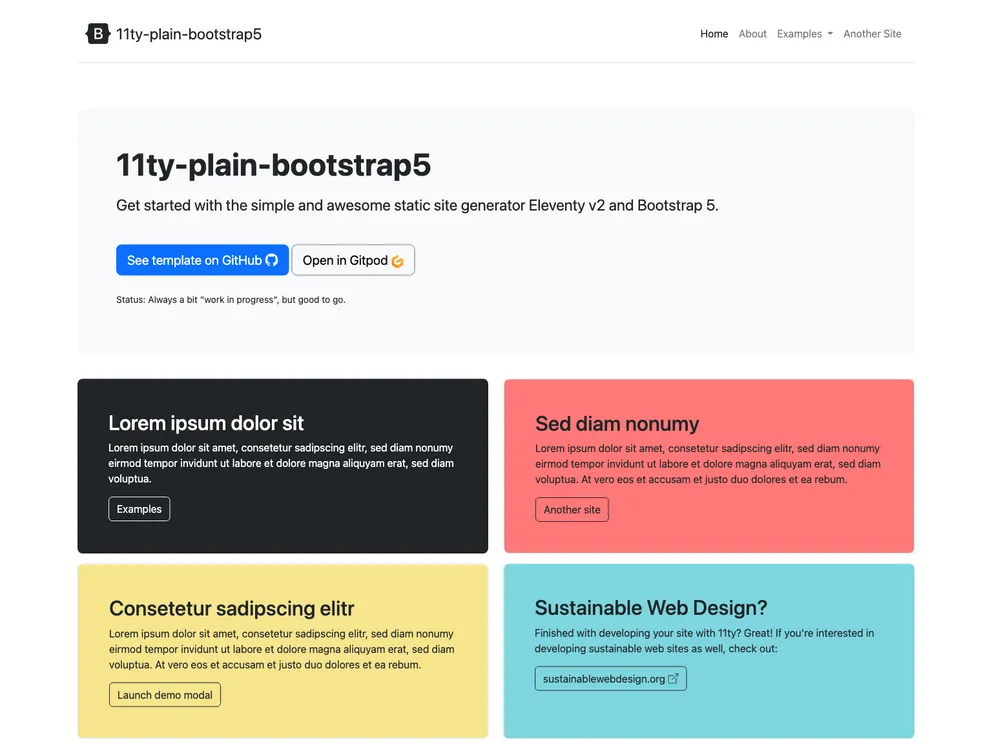Viewport: 992px width, 744px height.
Task: Click the Sed diam nonumy card heading
Action: [x=616, y=423]
